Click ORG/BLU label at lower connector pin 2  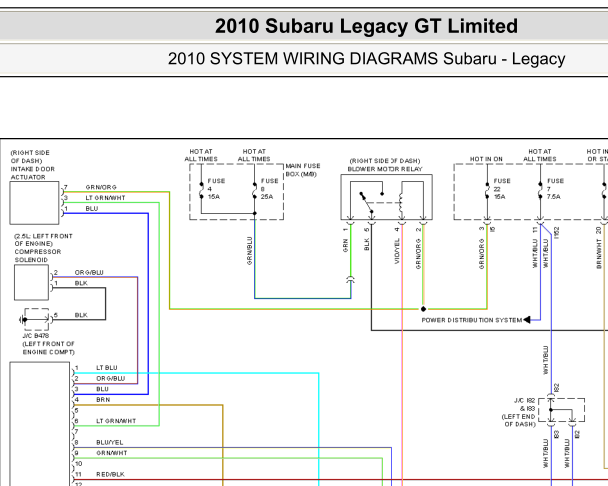111,379
